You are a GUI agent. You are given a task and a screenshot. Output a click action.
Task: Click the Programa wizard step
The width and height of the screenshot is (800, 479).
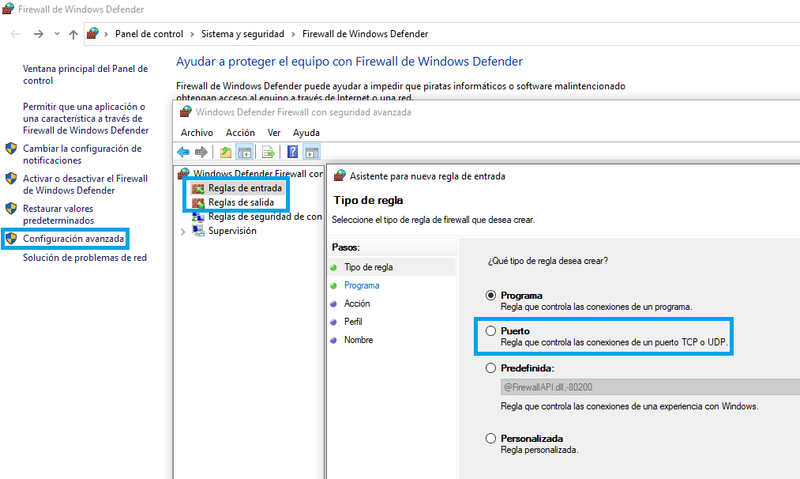pyautogui.click(x=362, y=285)
